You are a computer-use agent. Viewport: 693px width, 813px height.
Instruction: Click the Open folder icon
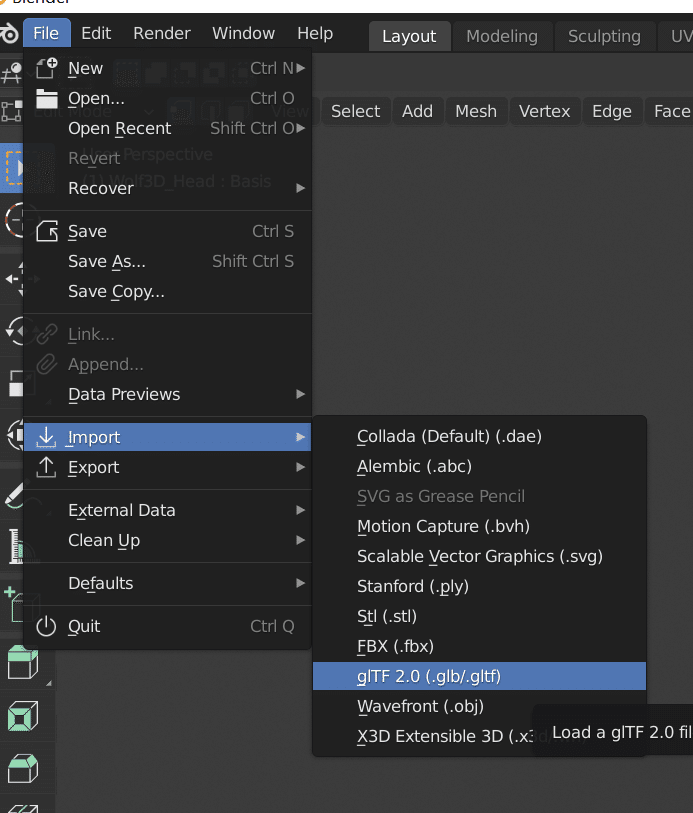pyautogui.click(x=47, y=98)
